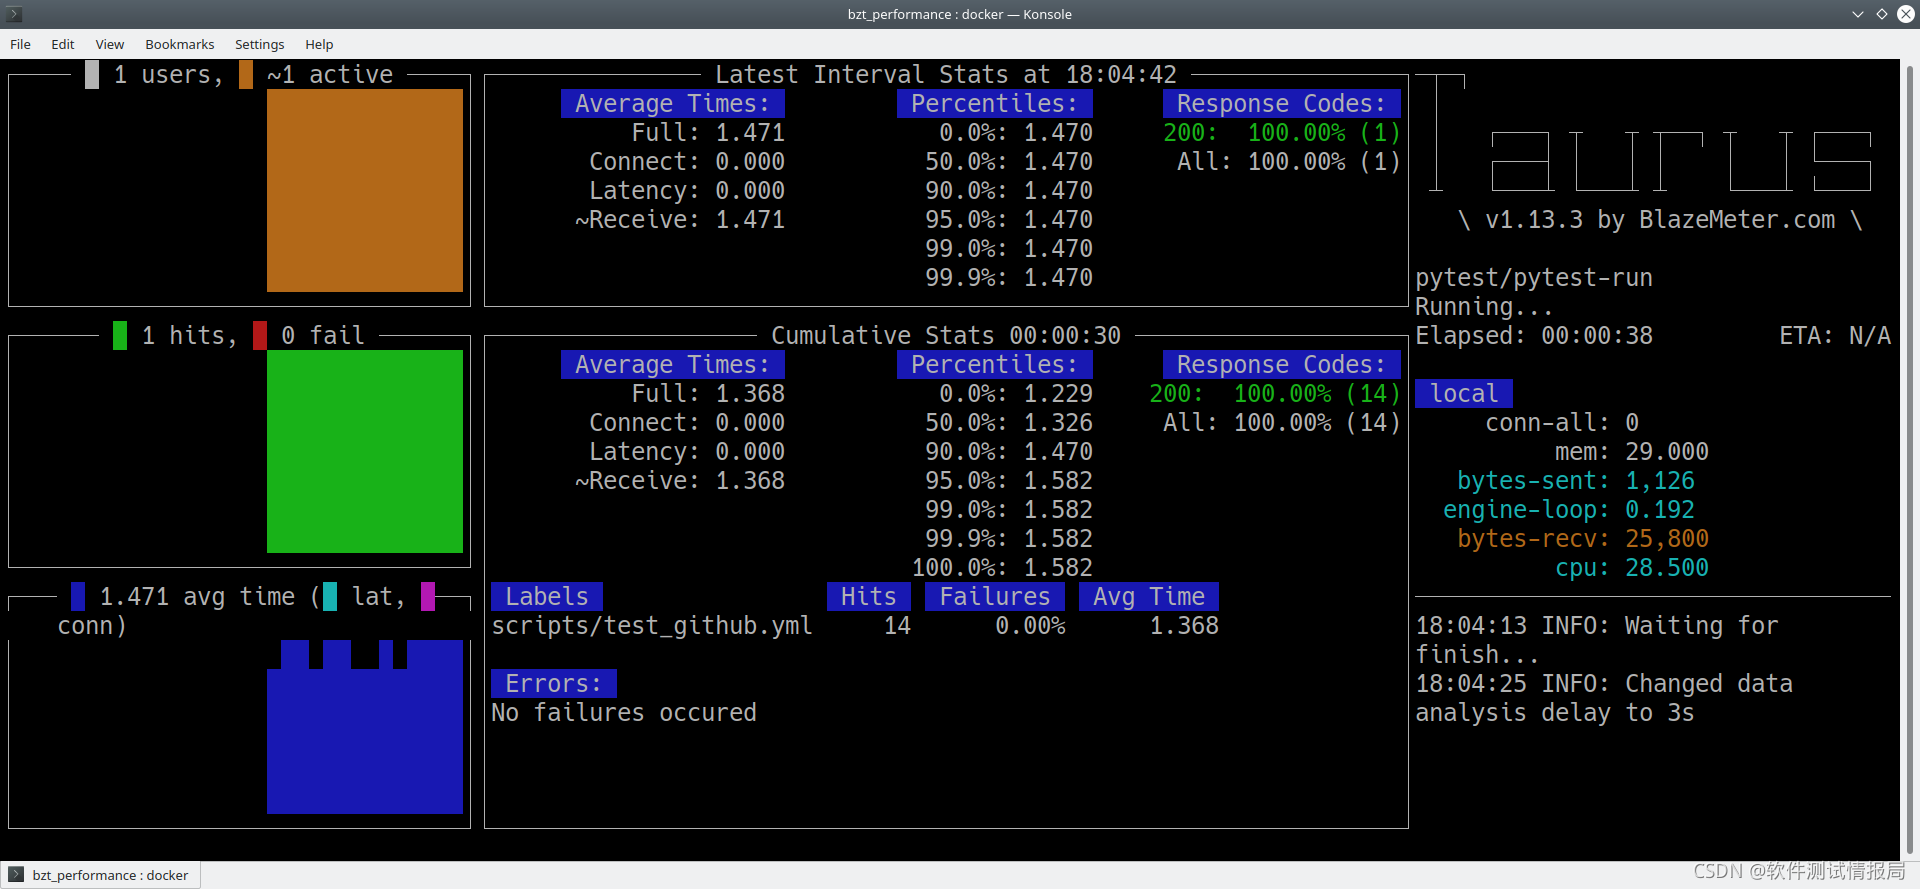
Task: Open the View menu
Action: click(x=109, y=44)
